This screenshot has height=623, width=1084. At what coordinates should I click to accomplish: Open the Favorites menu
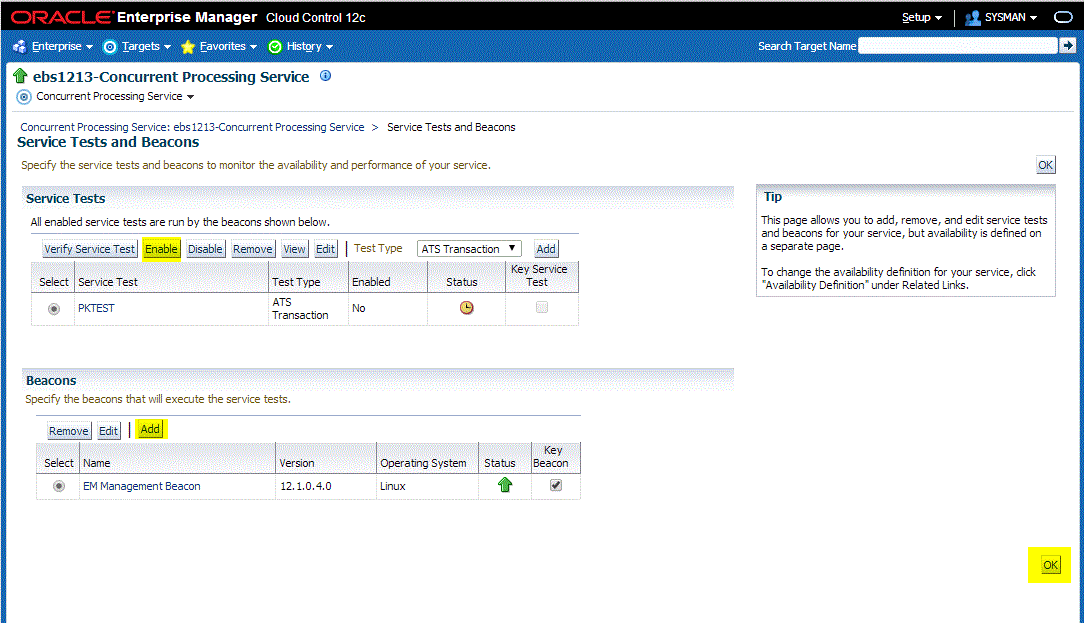tap(227, 46)
